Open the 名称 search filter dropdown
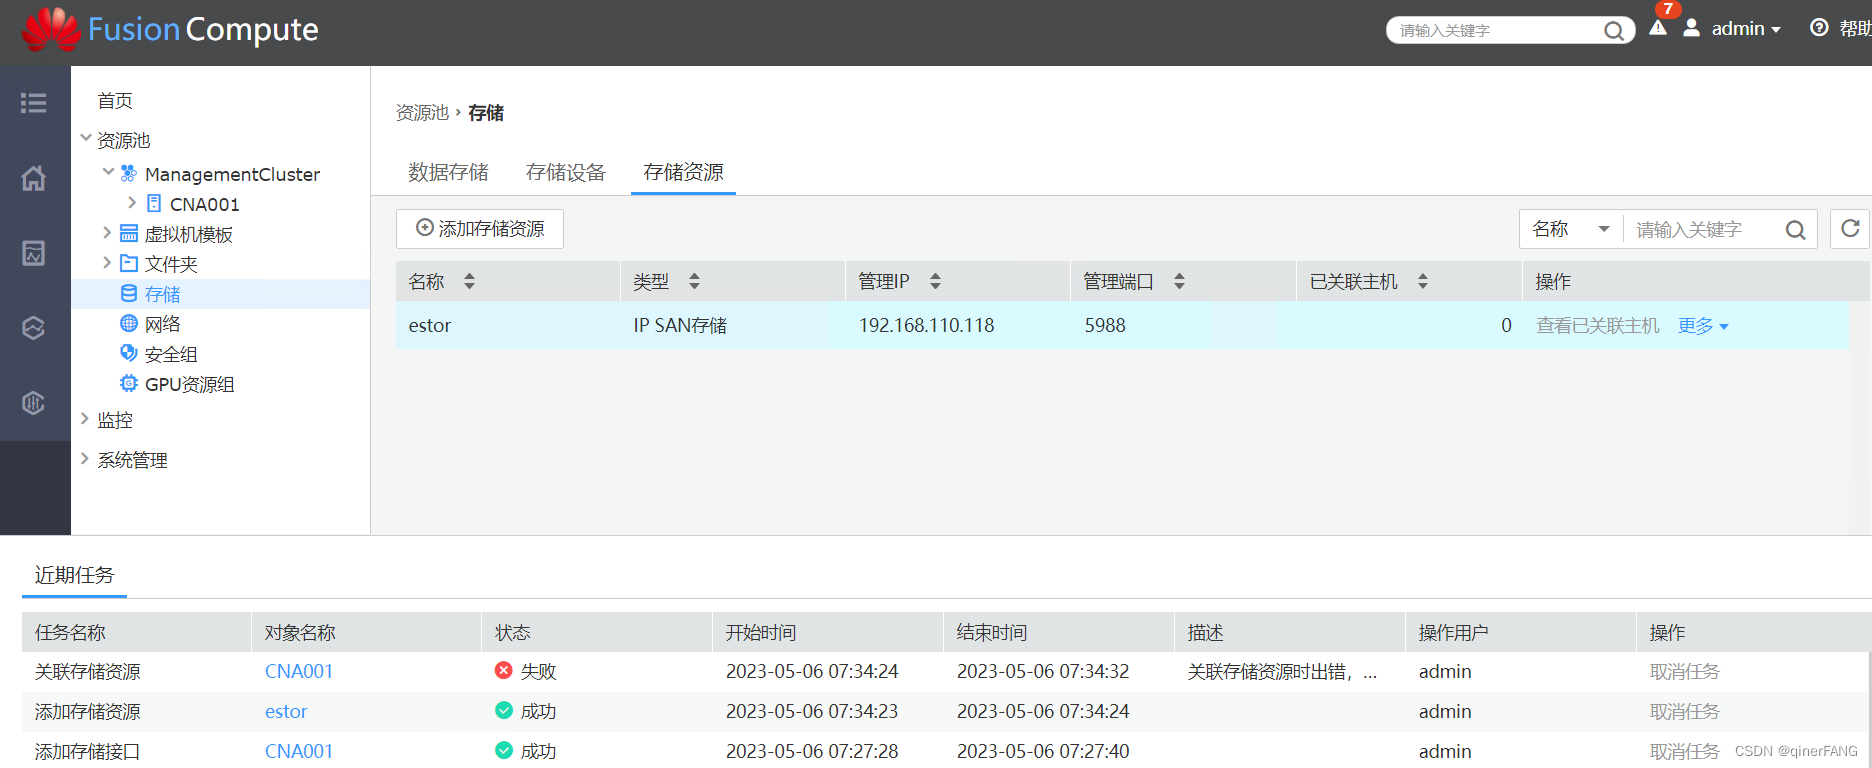Viewport: 1872px width, 768px height. pos(1571,229)
